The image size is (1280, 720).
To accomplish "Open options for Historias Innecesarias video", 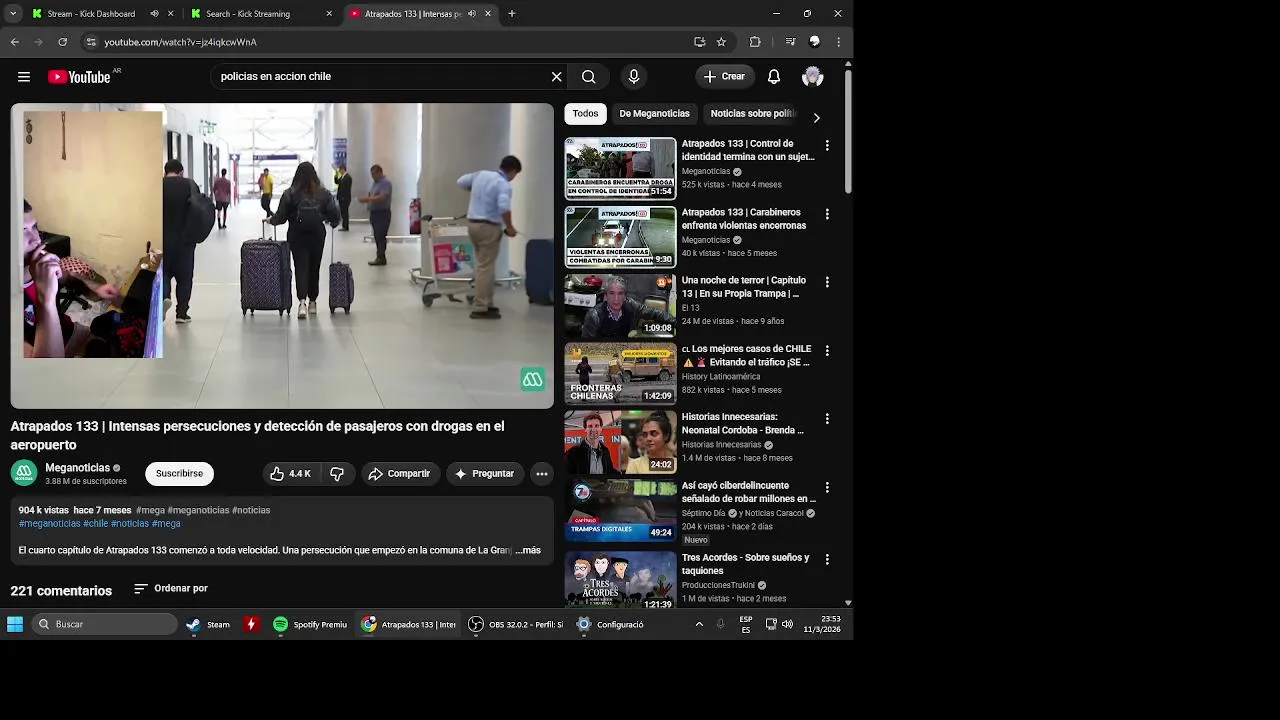I will pos(827,419).
